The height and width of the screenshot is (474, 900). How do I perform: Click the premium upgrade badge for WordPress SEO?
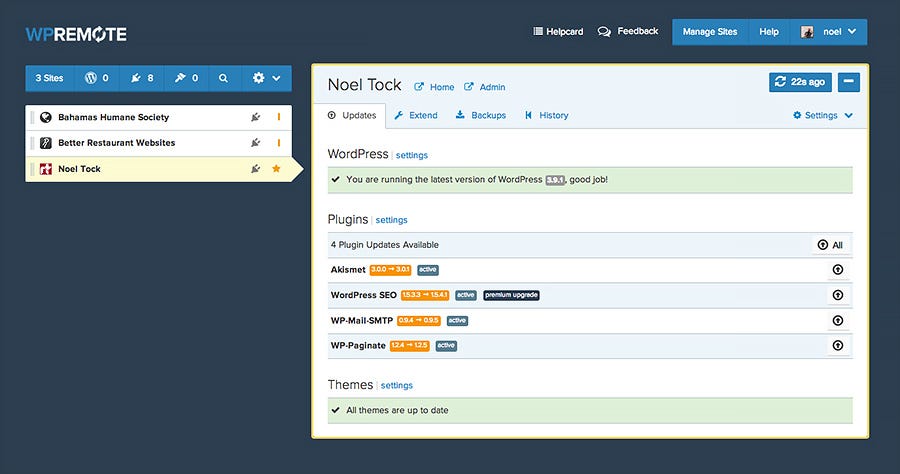[511, 295]
